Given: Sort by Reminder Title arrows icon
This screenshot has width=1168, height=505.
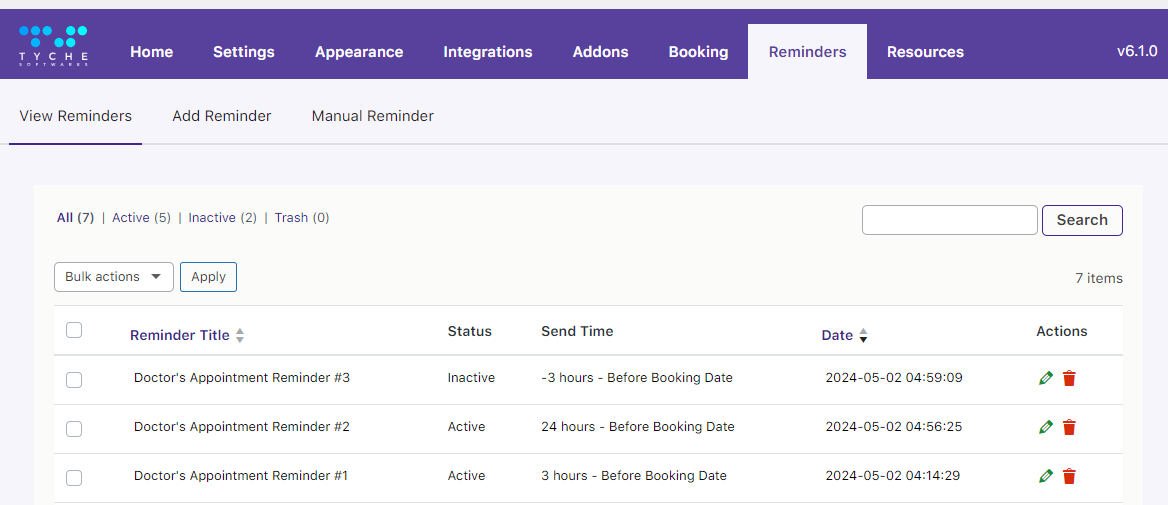Looking at the screenshot, I should point(240,336).
